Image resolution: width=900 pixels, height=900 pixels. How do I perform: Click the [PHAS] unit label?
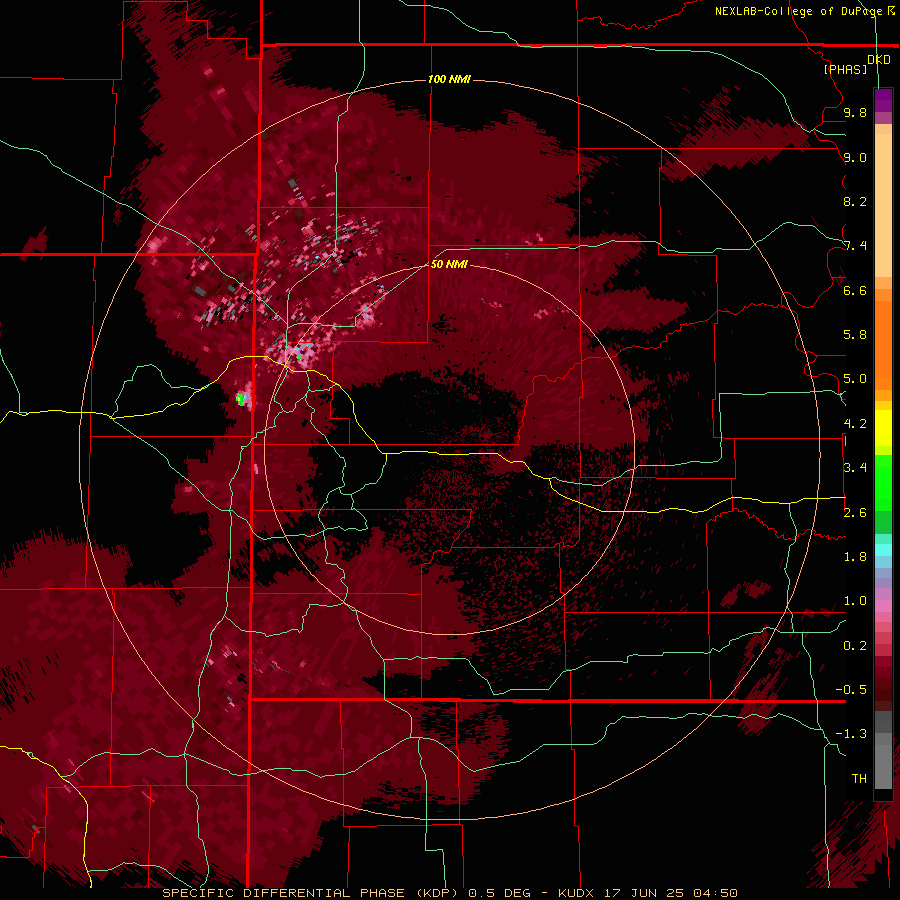(845, 69)
